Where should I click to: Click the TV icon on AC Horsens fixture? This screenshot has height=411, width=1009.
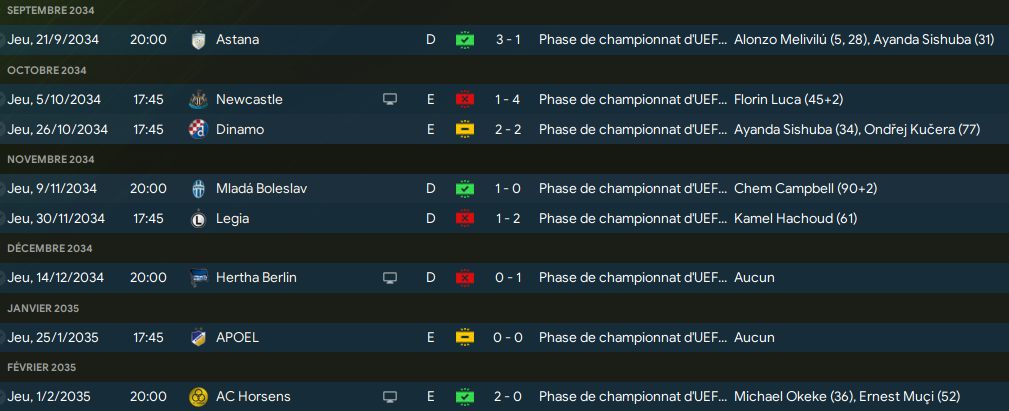pyautogui.click(x=390, y=397)
